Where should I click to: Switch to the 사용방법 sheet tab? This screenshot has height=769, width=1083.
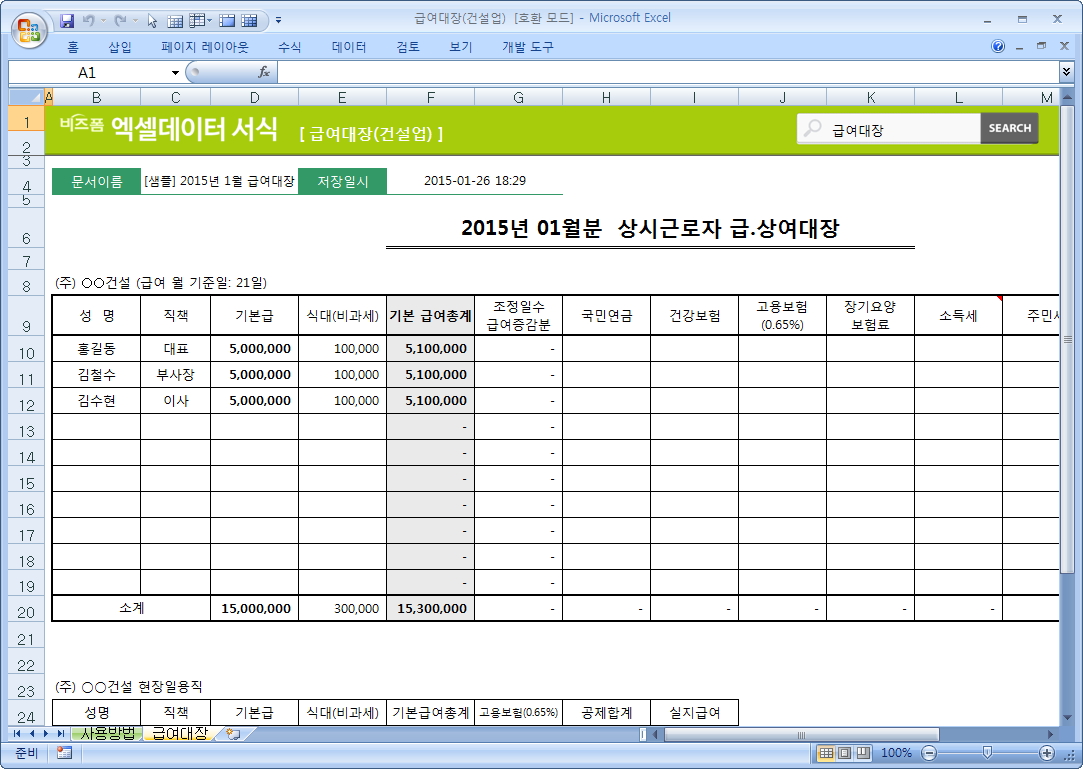107,734
